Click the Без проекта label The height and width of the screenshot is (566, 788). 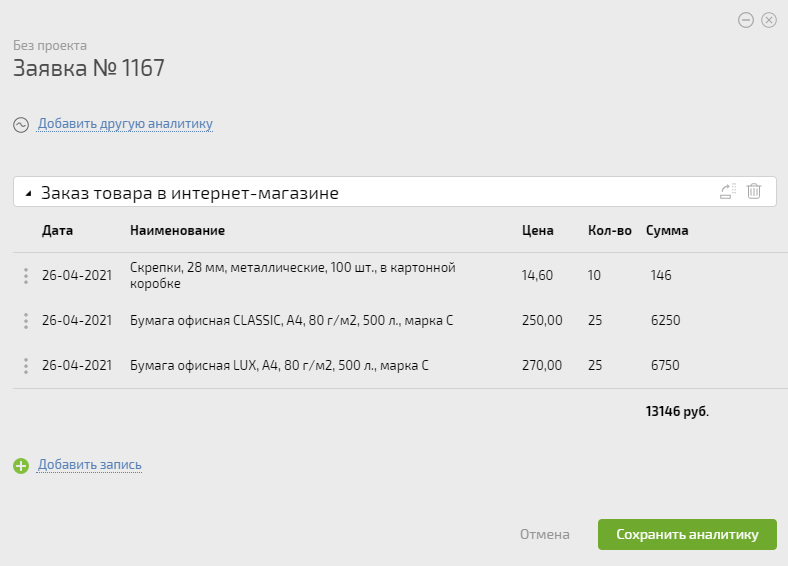click(50, 45)
